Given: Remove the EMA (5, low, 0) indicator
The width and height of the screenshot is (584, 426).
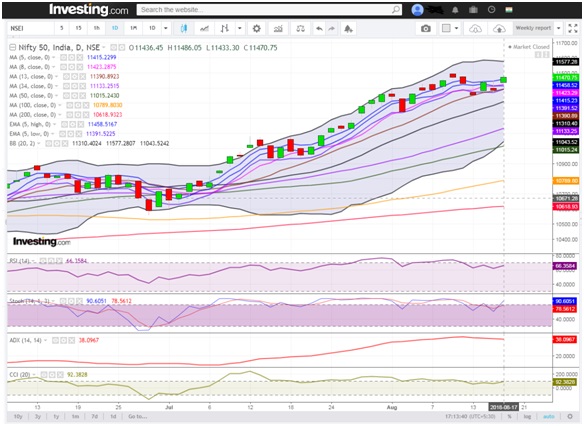Looking at the screenshot, I should 79,134.
